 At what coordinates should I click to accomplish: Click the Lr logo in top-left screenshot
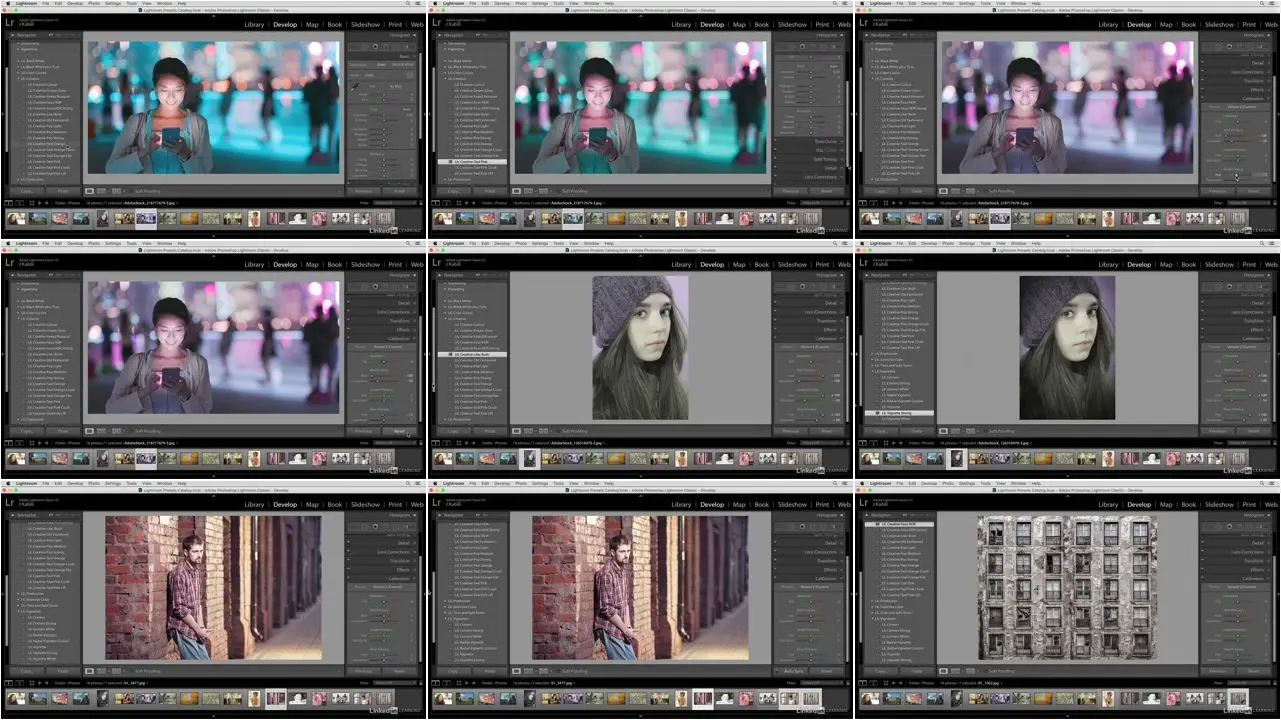tap(9, 23)
